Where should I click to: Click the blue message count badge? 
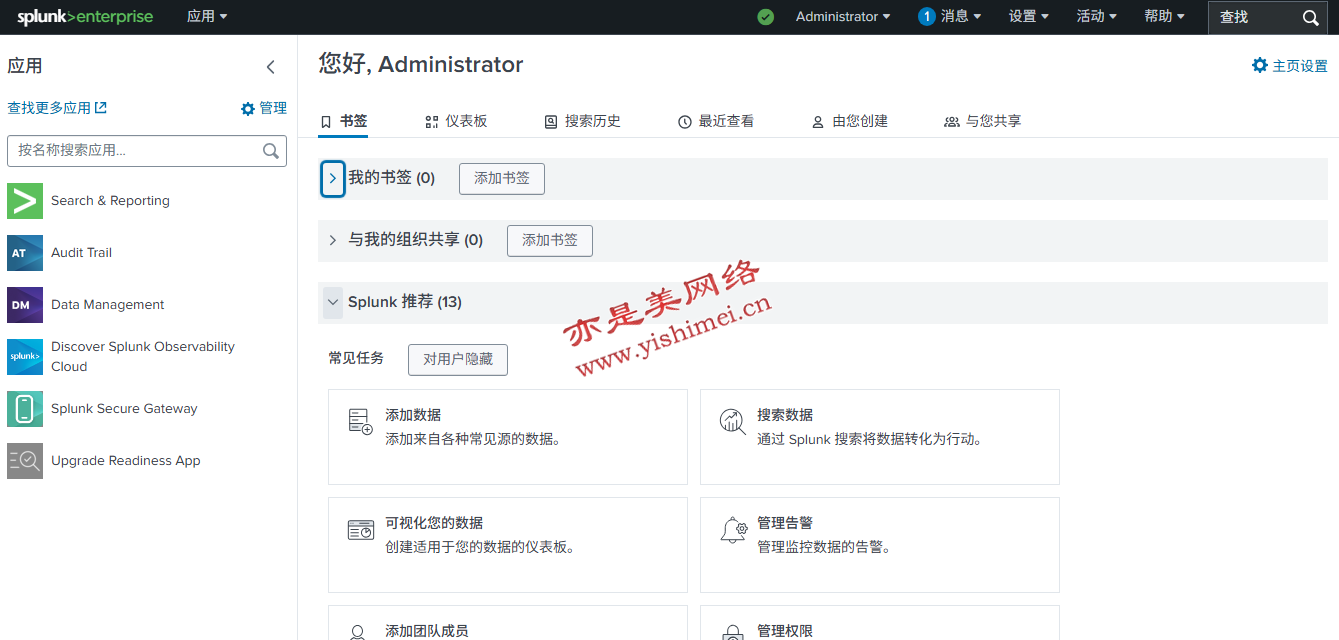point(926,17)
